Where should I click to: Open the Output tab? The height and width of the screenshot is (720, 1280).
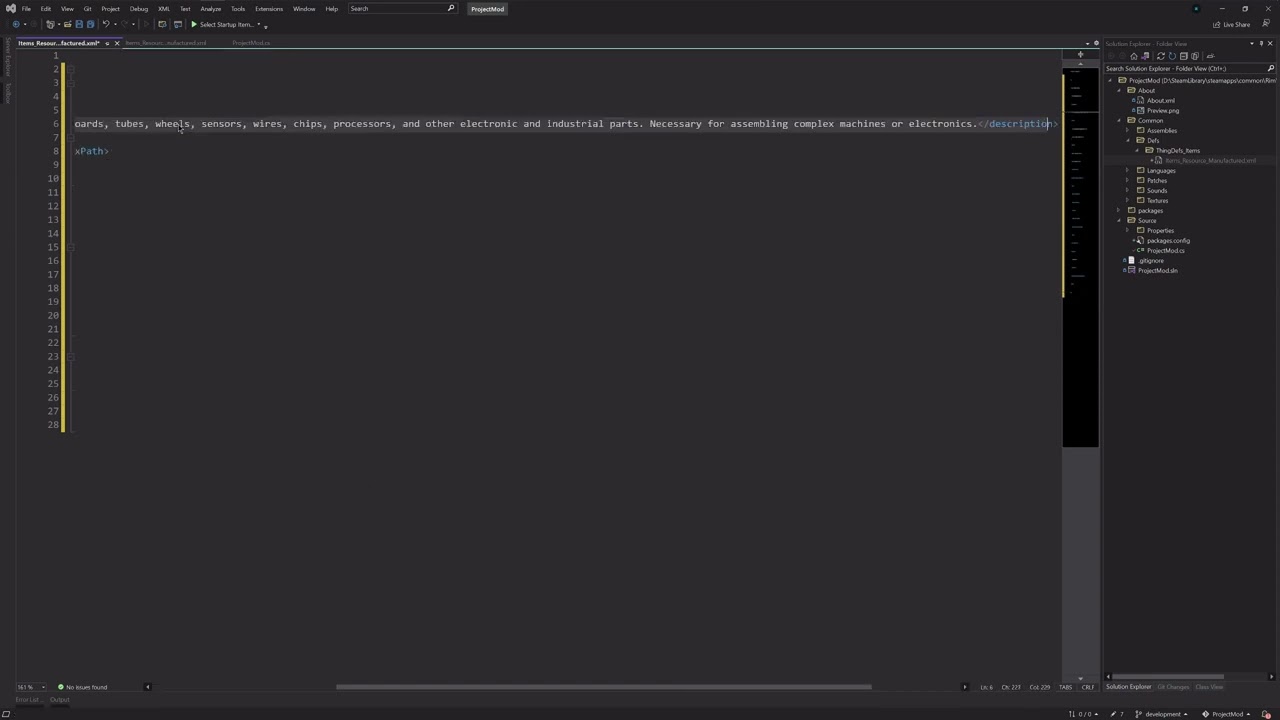coord(60,700)
